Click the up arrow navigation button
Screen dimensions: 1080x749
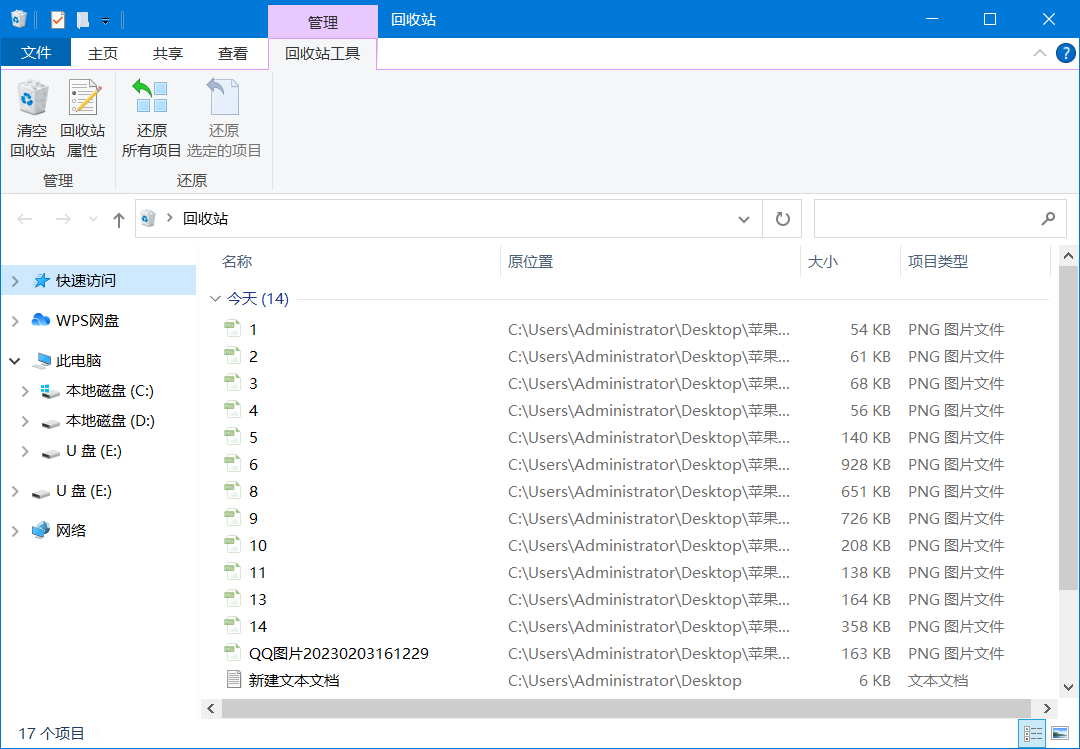click(x=119, y=219)
